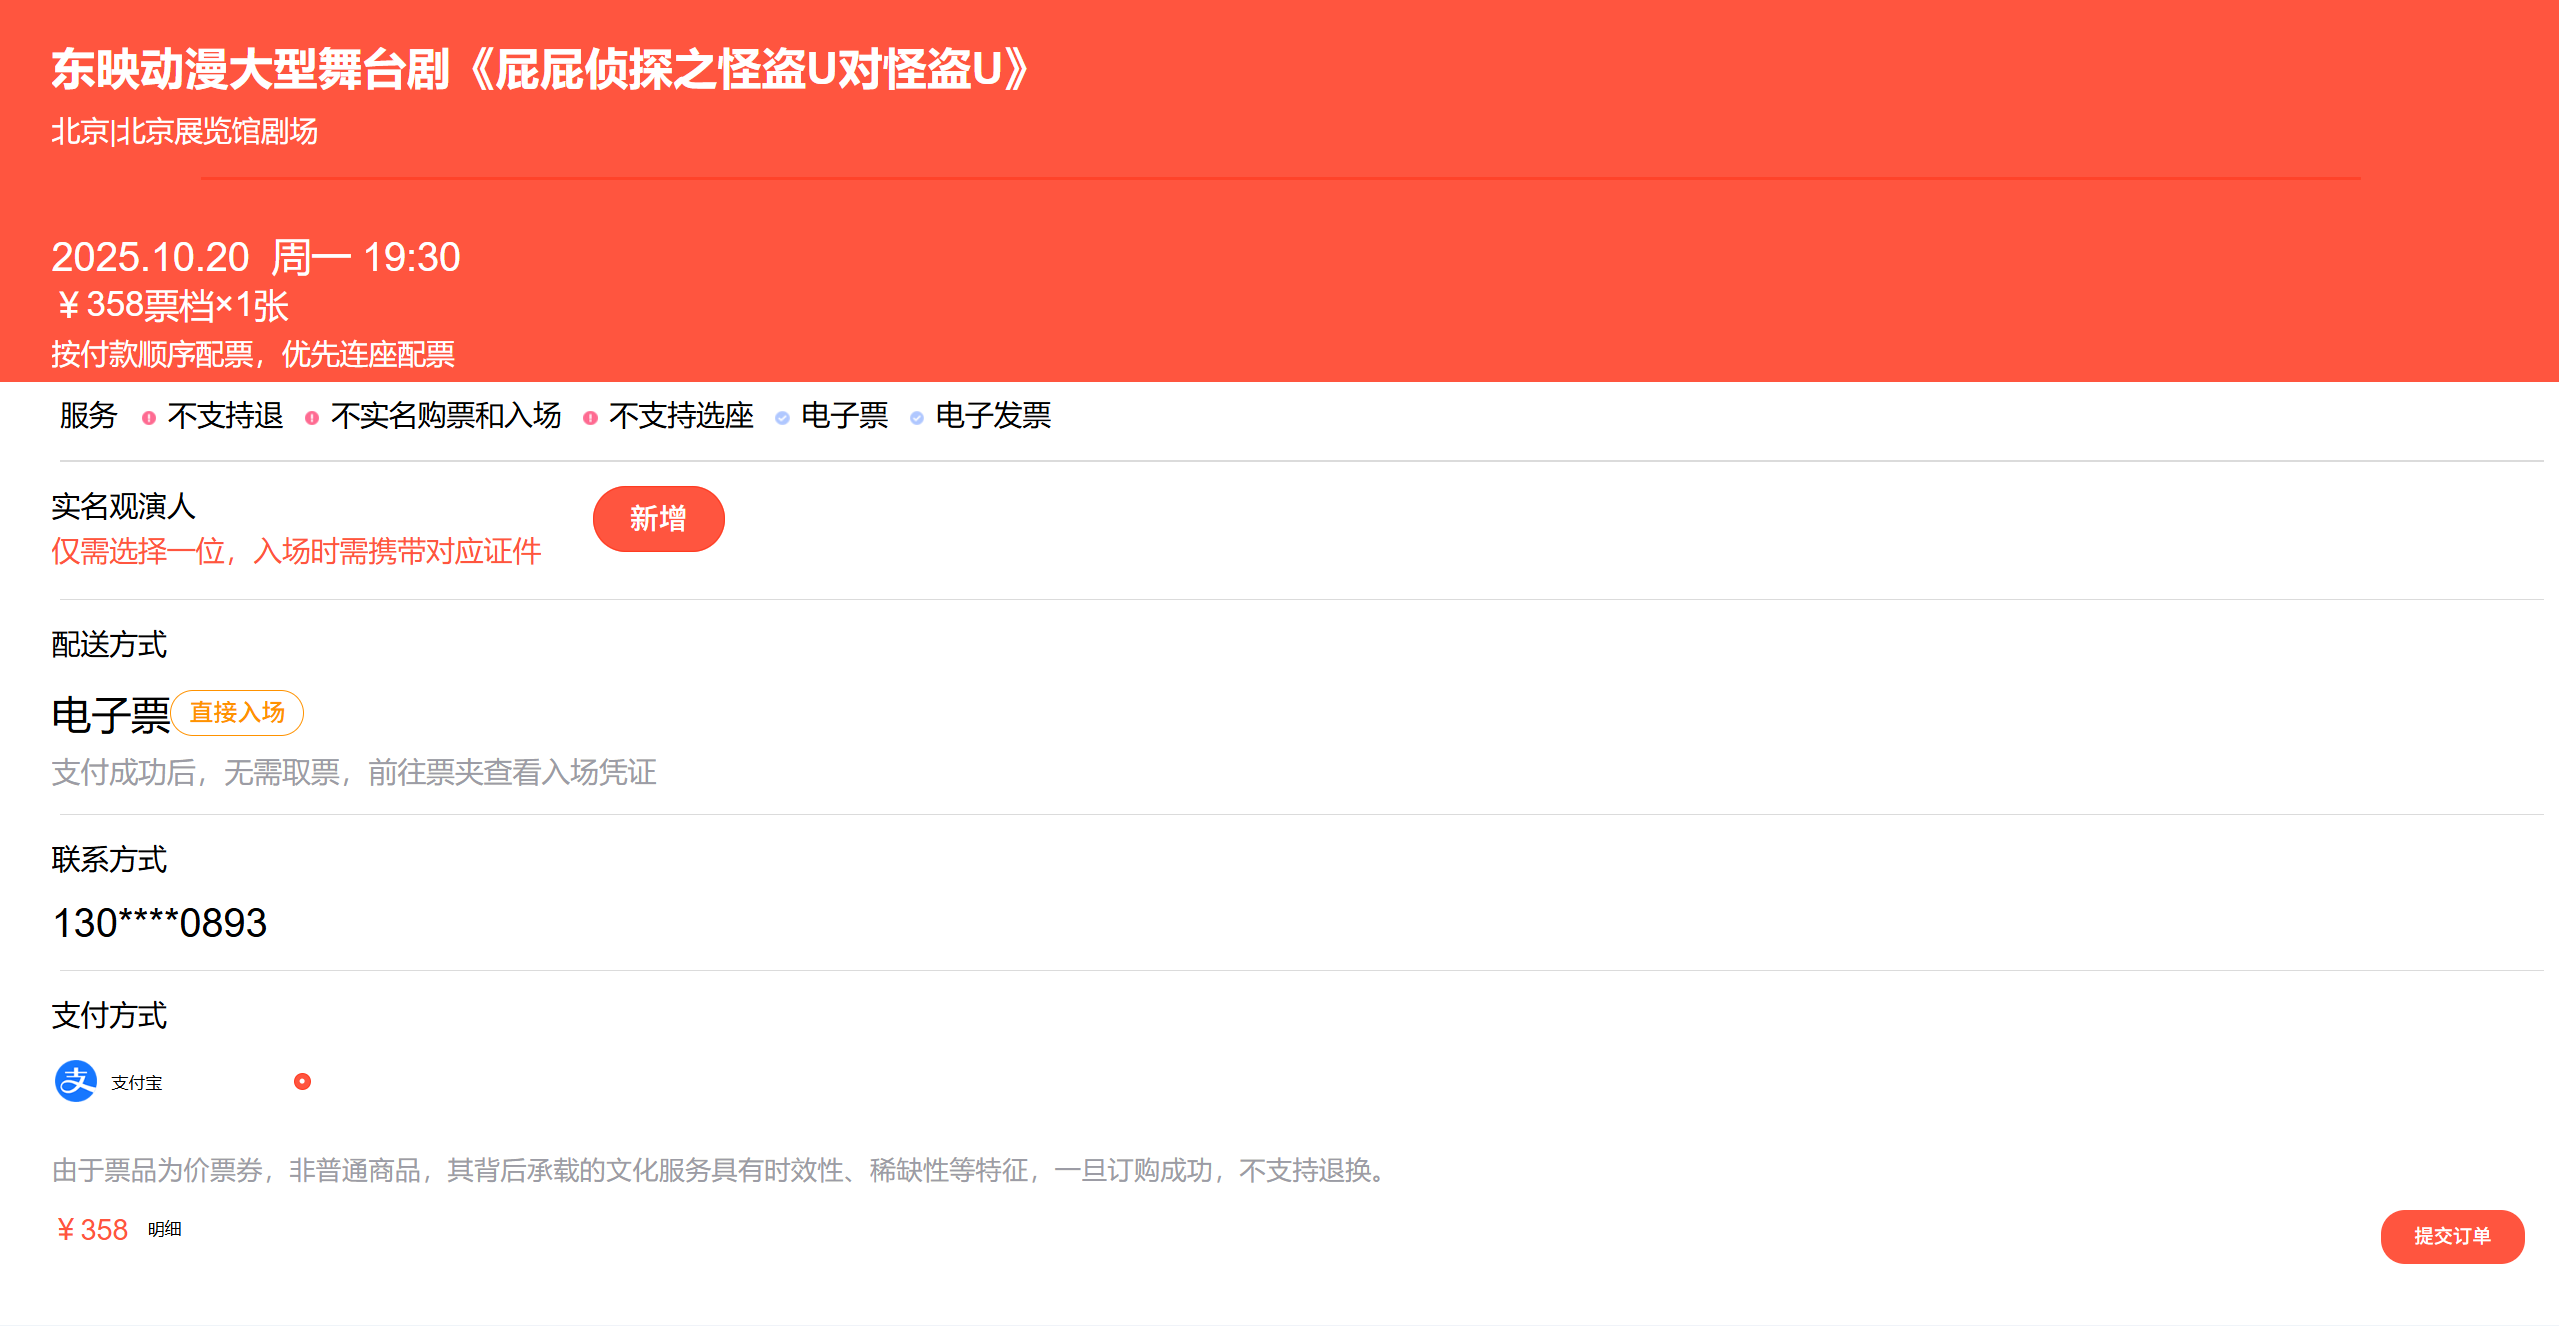
Task: Click the 电子票 checkmark icon
Action: point(782,418)
